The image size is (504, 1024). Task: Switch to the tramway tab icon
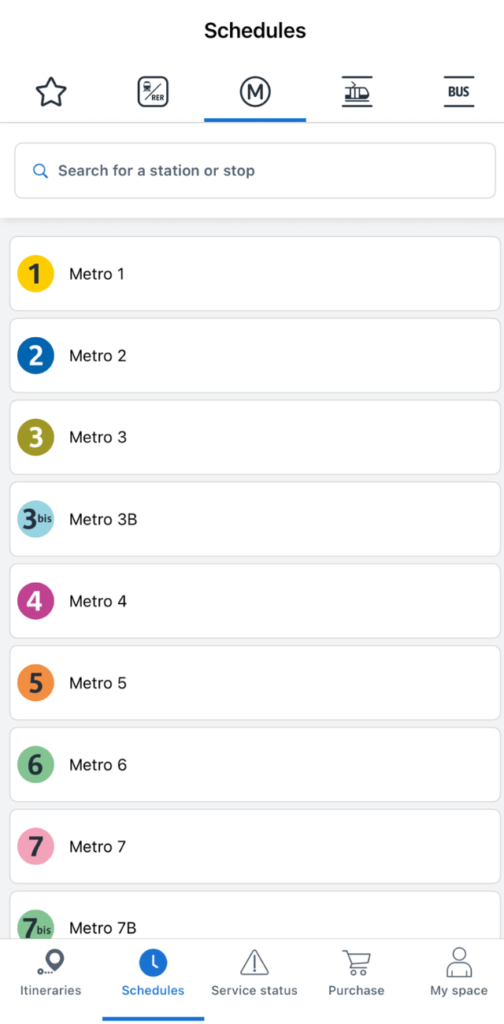[357, 92]
